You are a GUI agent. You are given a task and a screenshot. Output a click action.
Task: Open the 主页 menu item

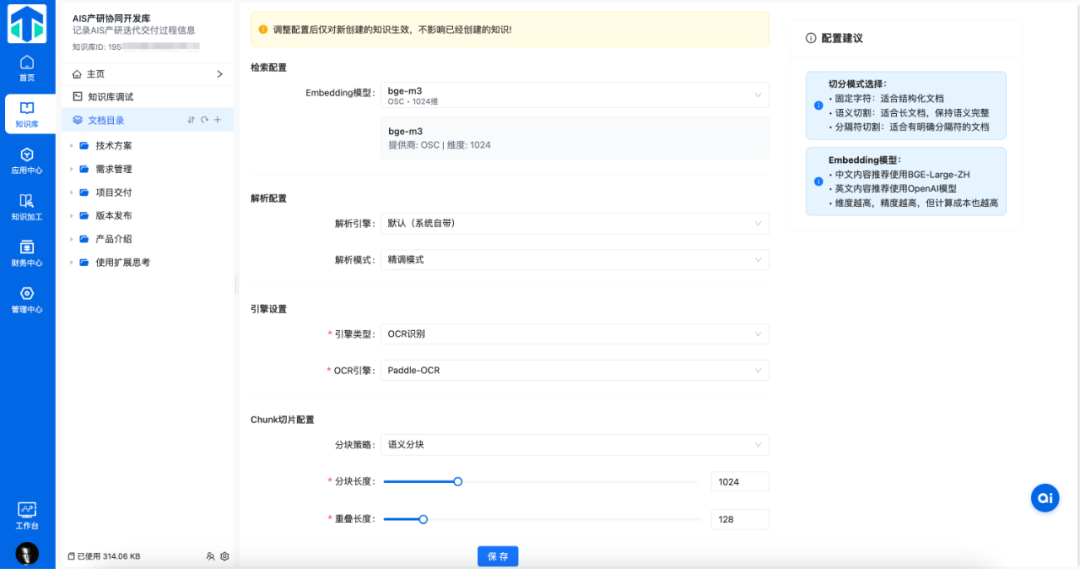point(96,74)
